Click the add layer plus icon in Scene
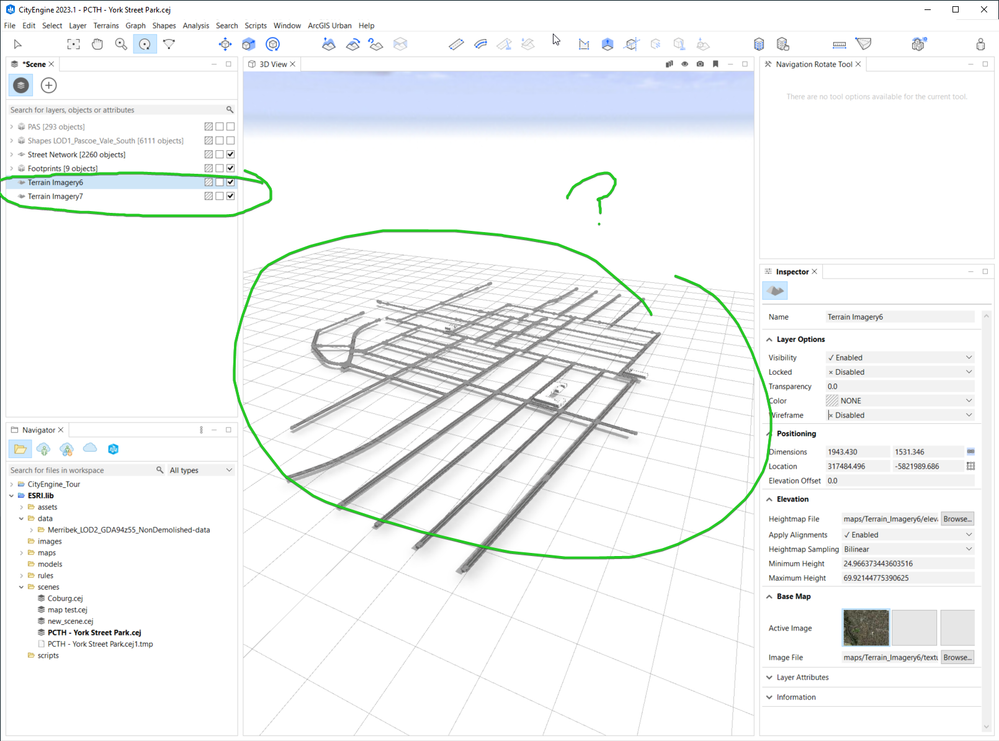Viewport: 999px width, 741px height. point(48,86)
